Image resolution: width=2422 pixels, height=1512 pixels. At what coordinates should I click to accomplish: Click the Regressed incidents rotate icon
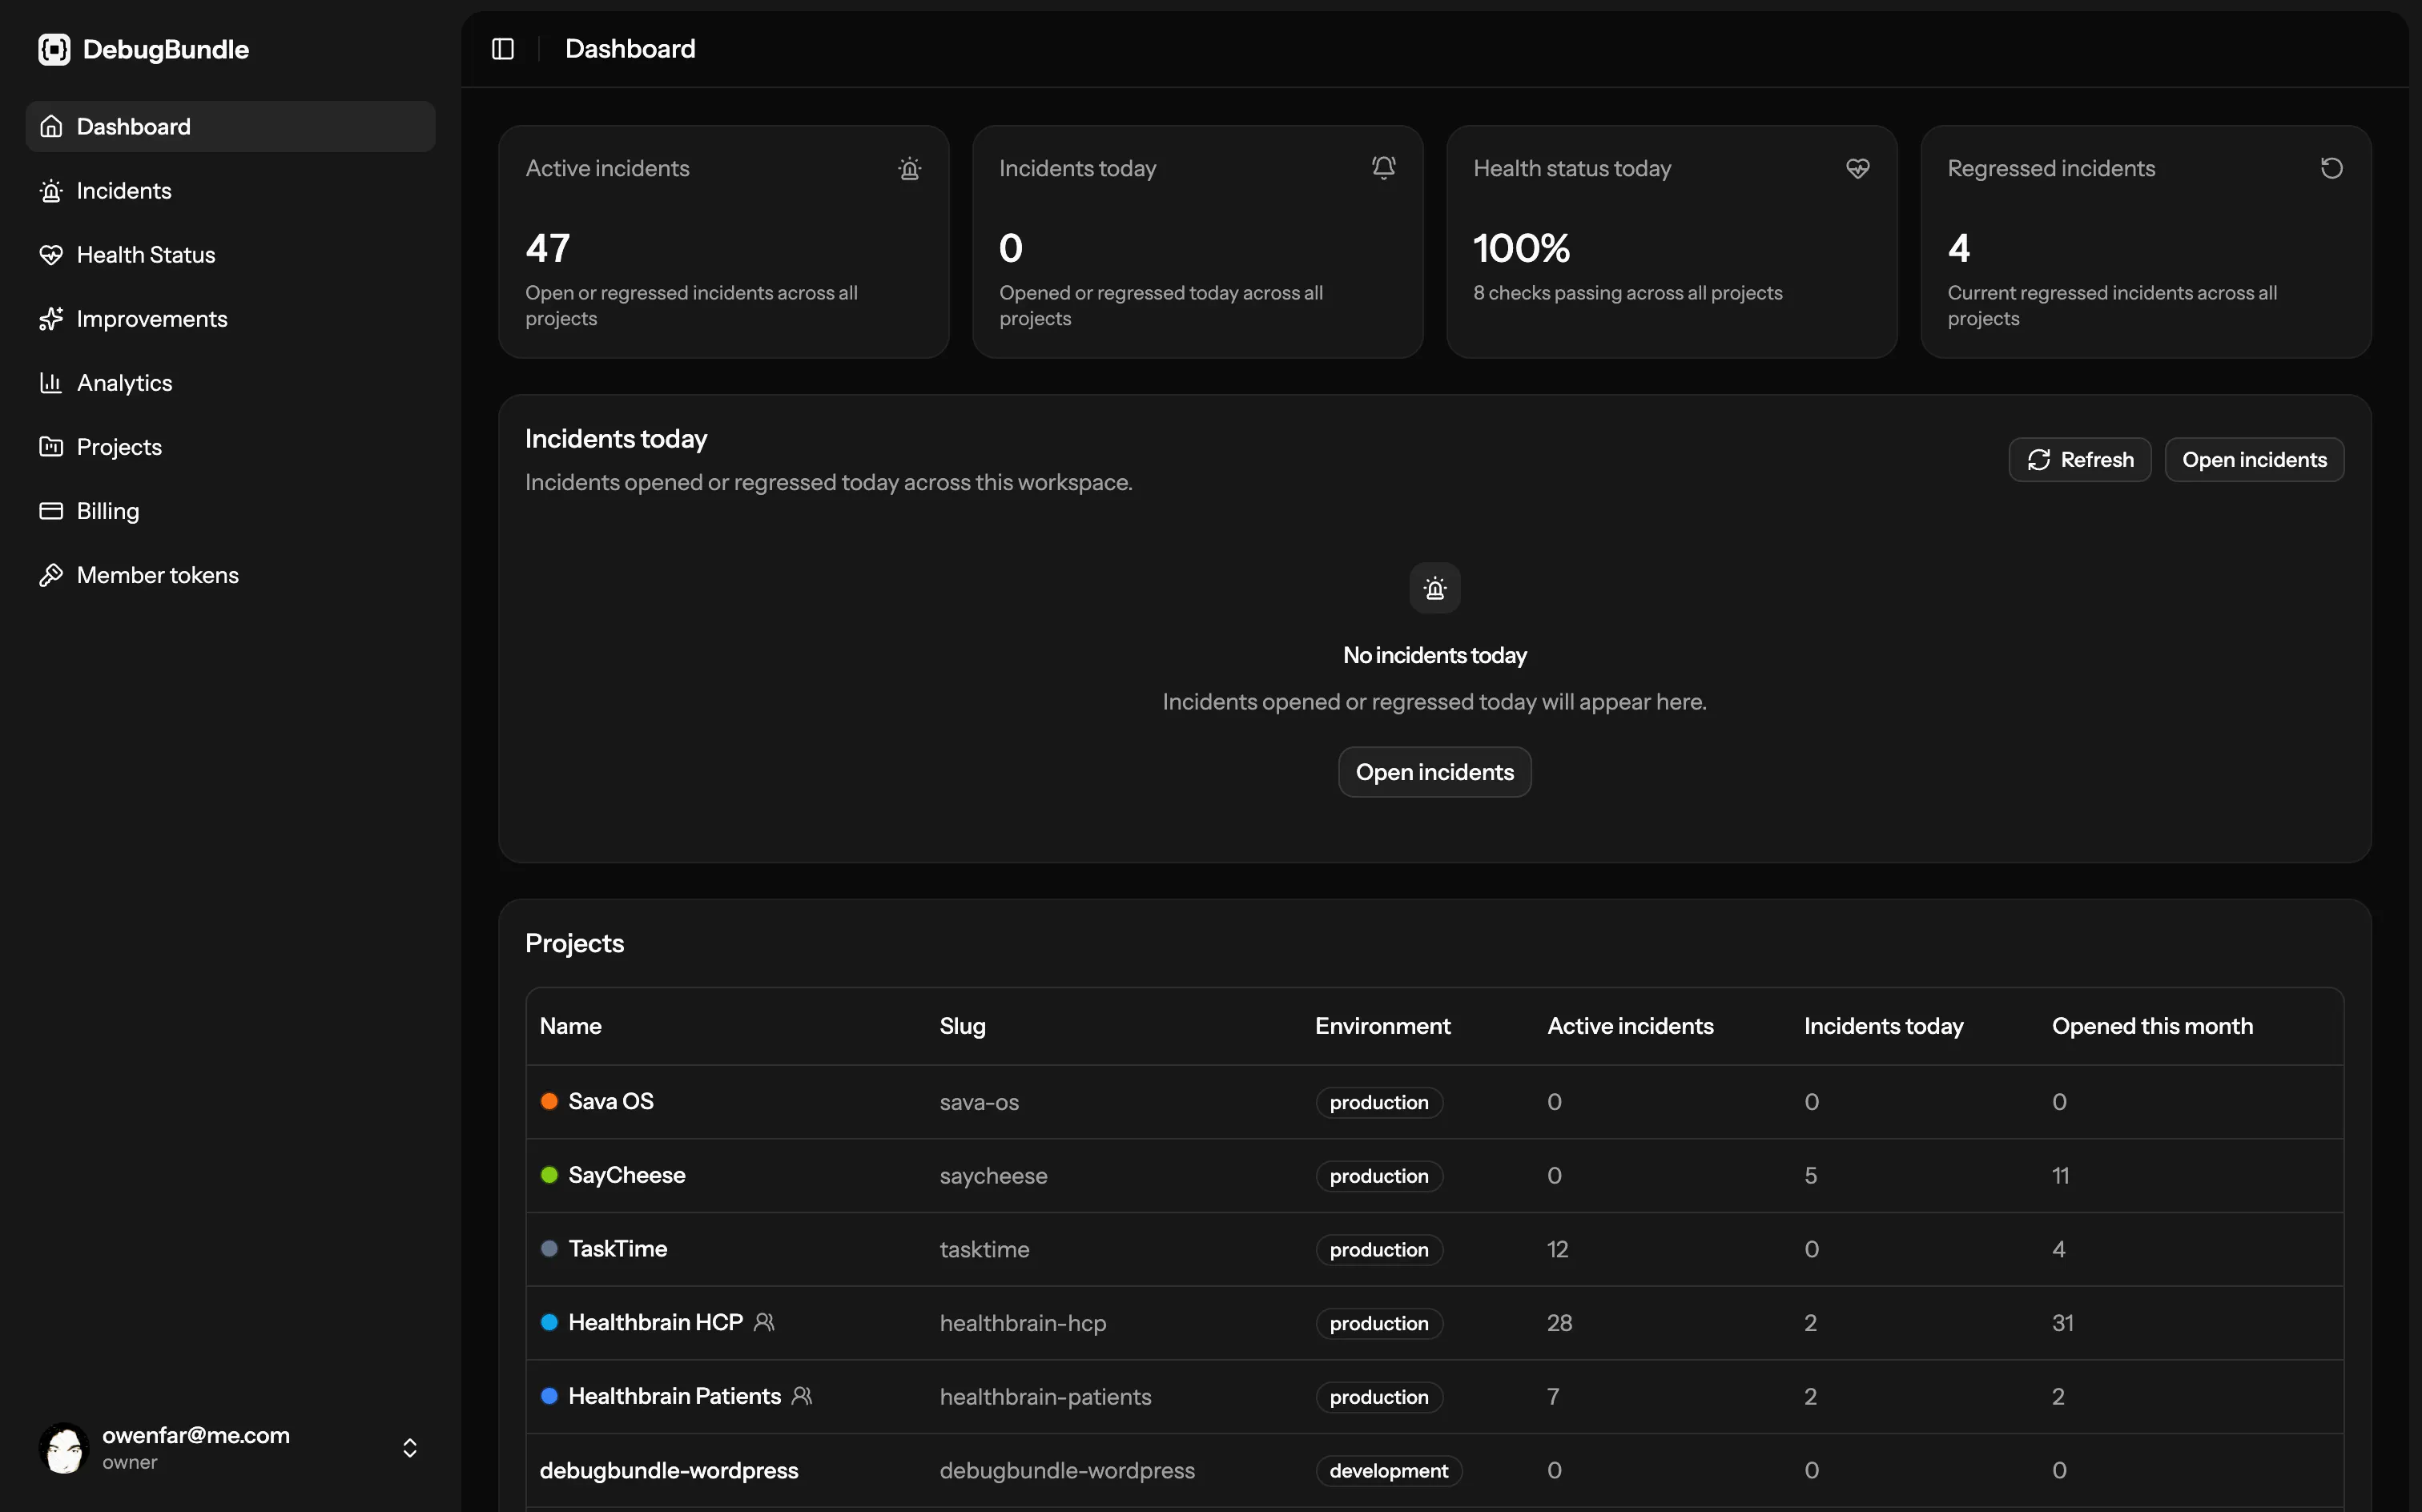coord(2331,168)
